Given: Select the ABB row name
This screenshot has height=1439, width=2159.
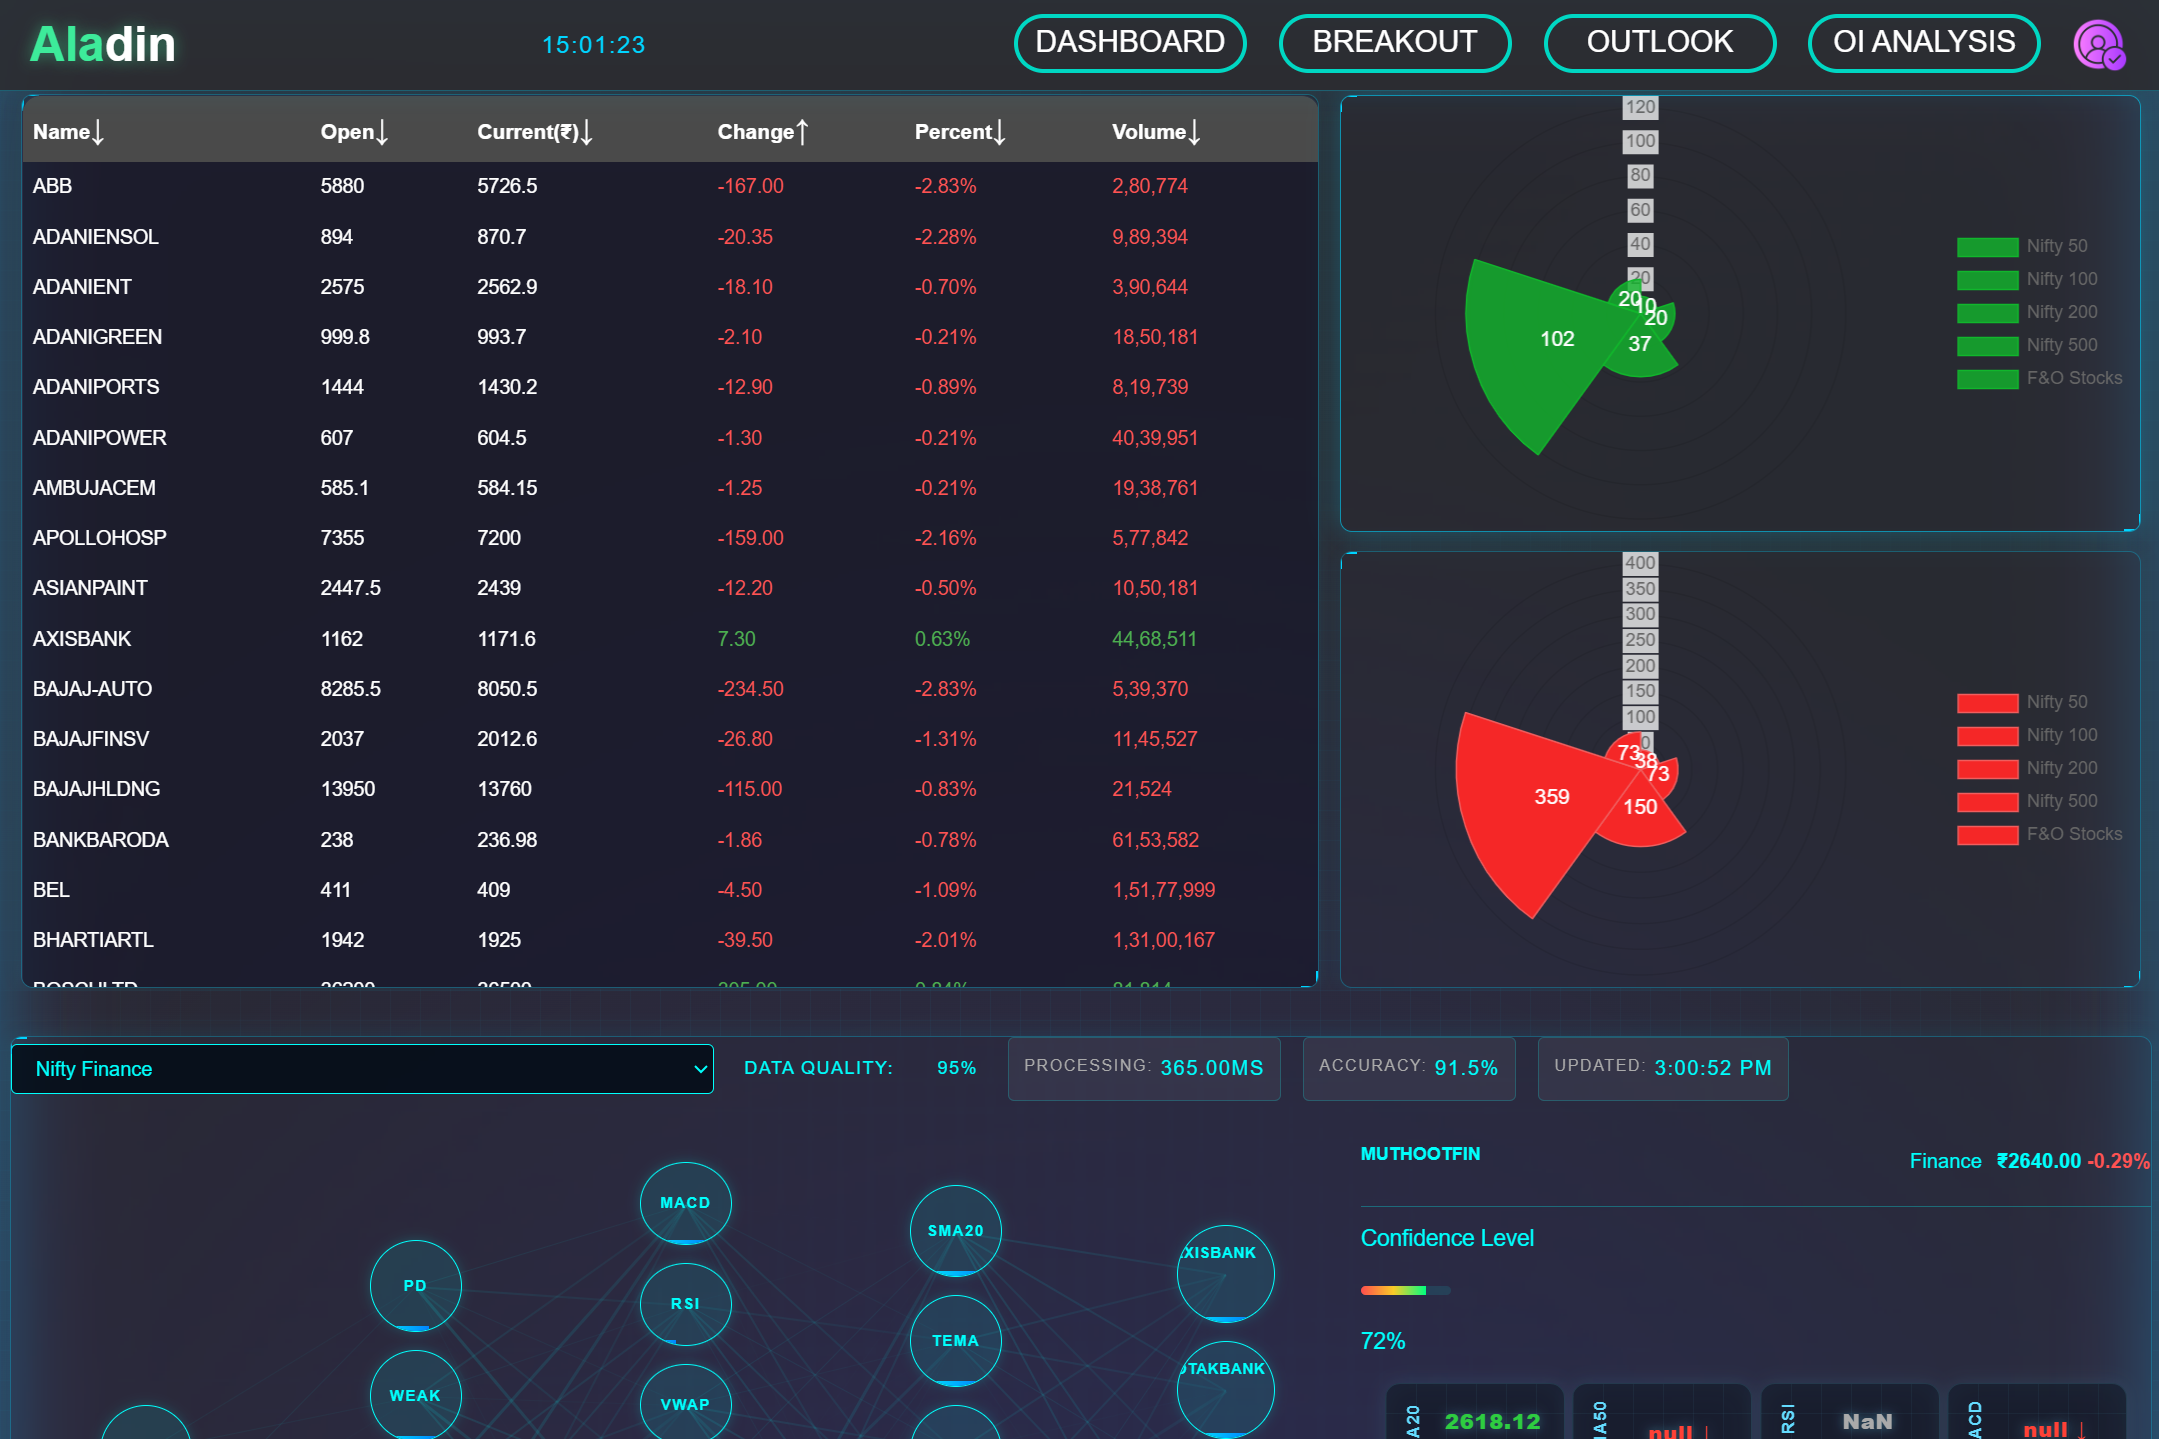Looking at the screenshot, I should 52,186.
